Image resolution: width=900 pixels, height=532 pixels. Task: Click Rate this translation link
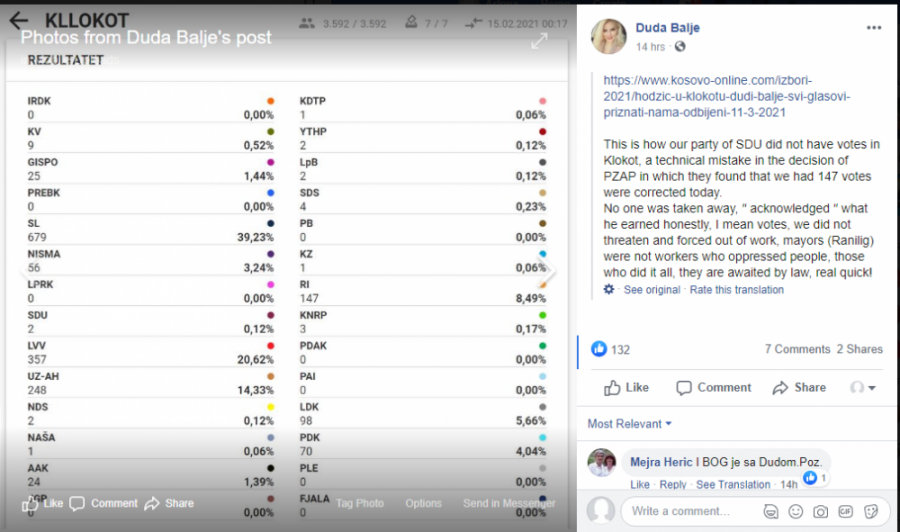point(736,290)
